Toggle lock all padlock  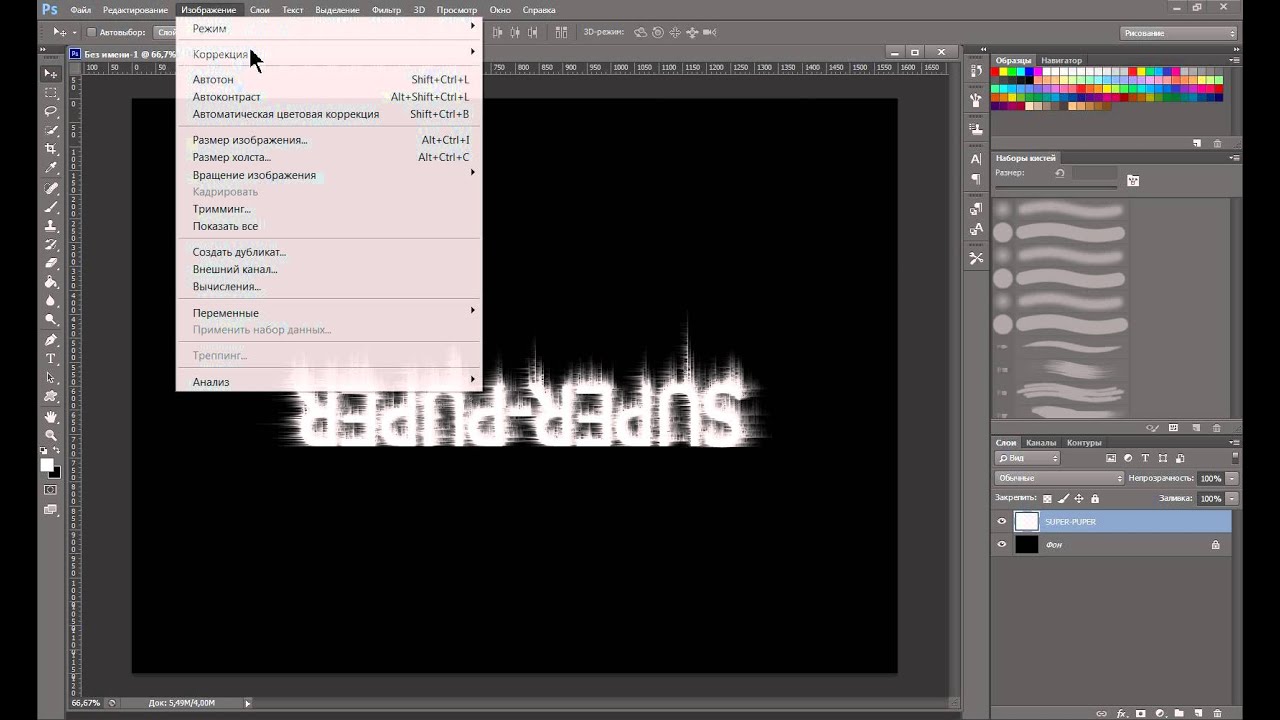1095,498
